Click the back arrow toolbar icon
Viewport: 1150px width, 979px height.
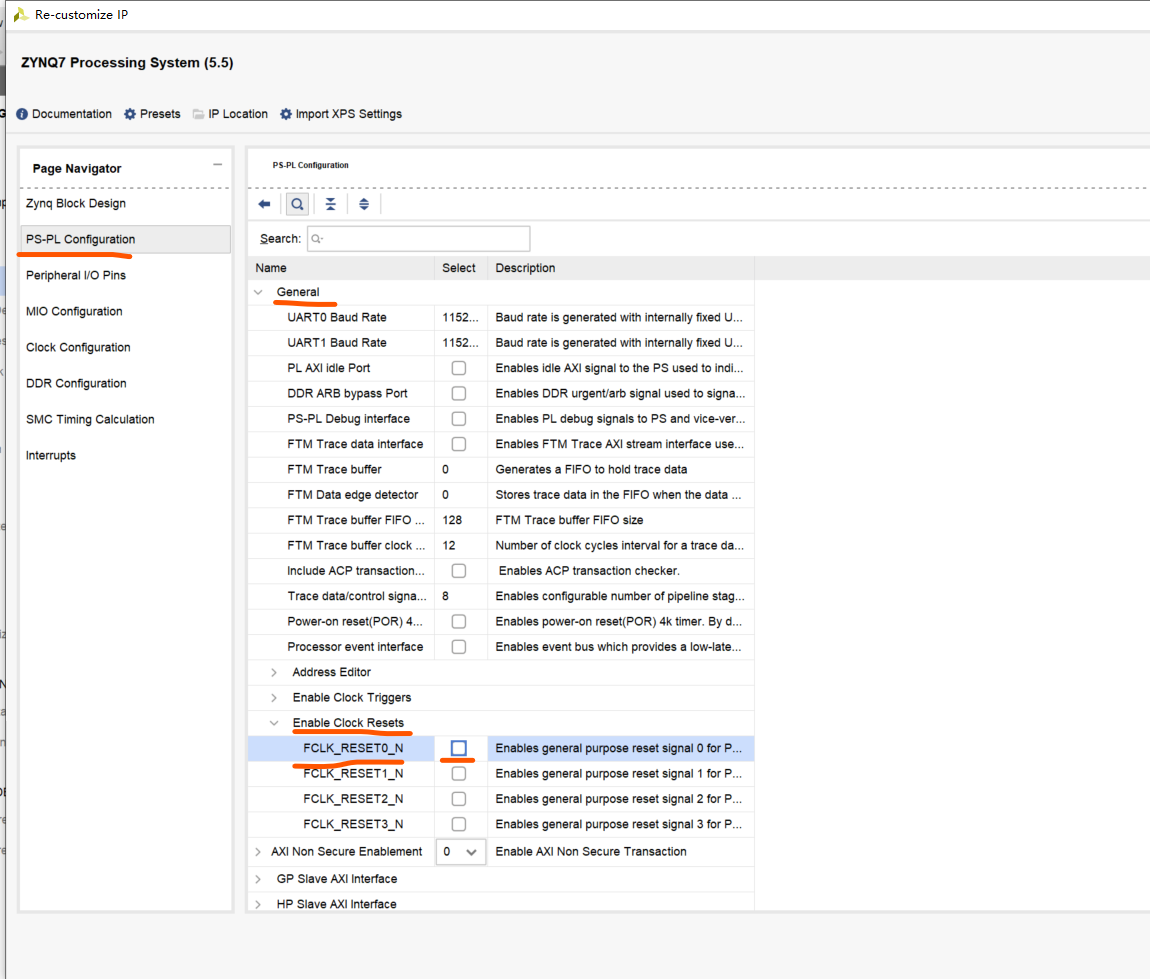[264, 204]
